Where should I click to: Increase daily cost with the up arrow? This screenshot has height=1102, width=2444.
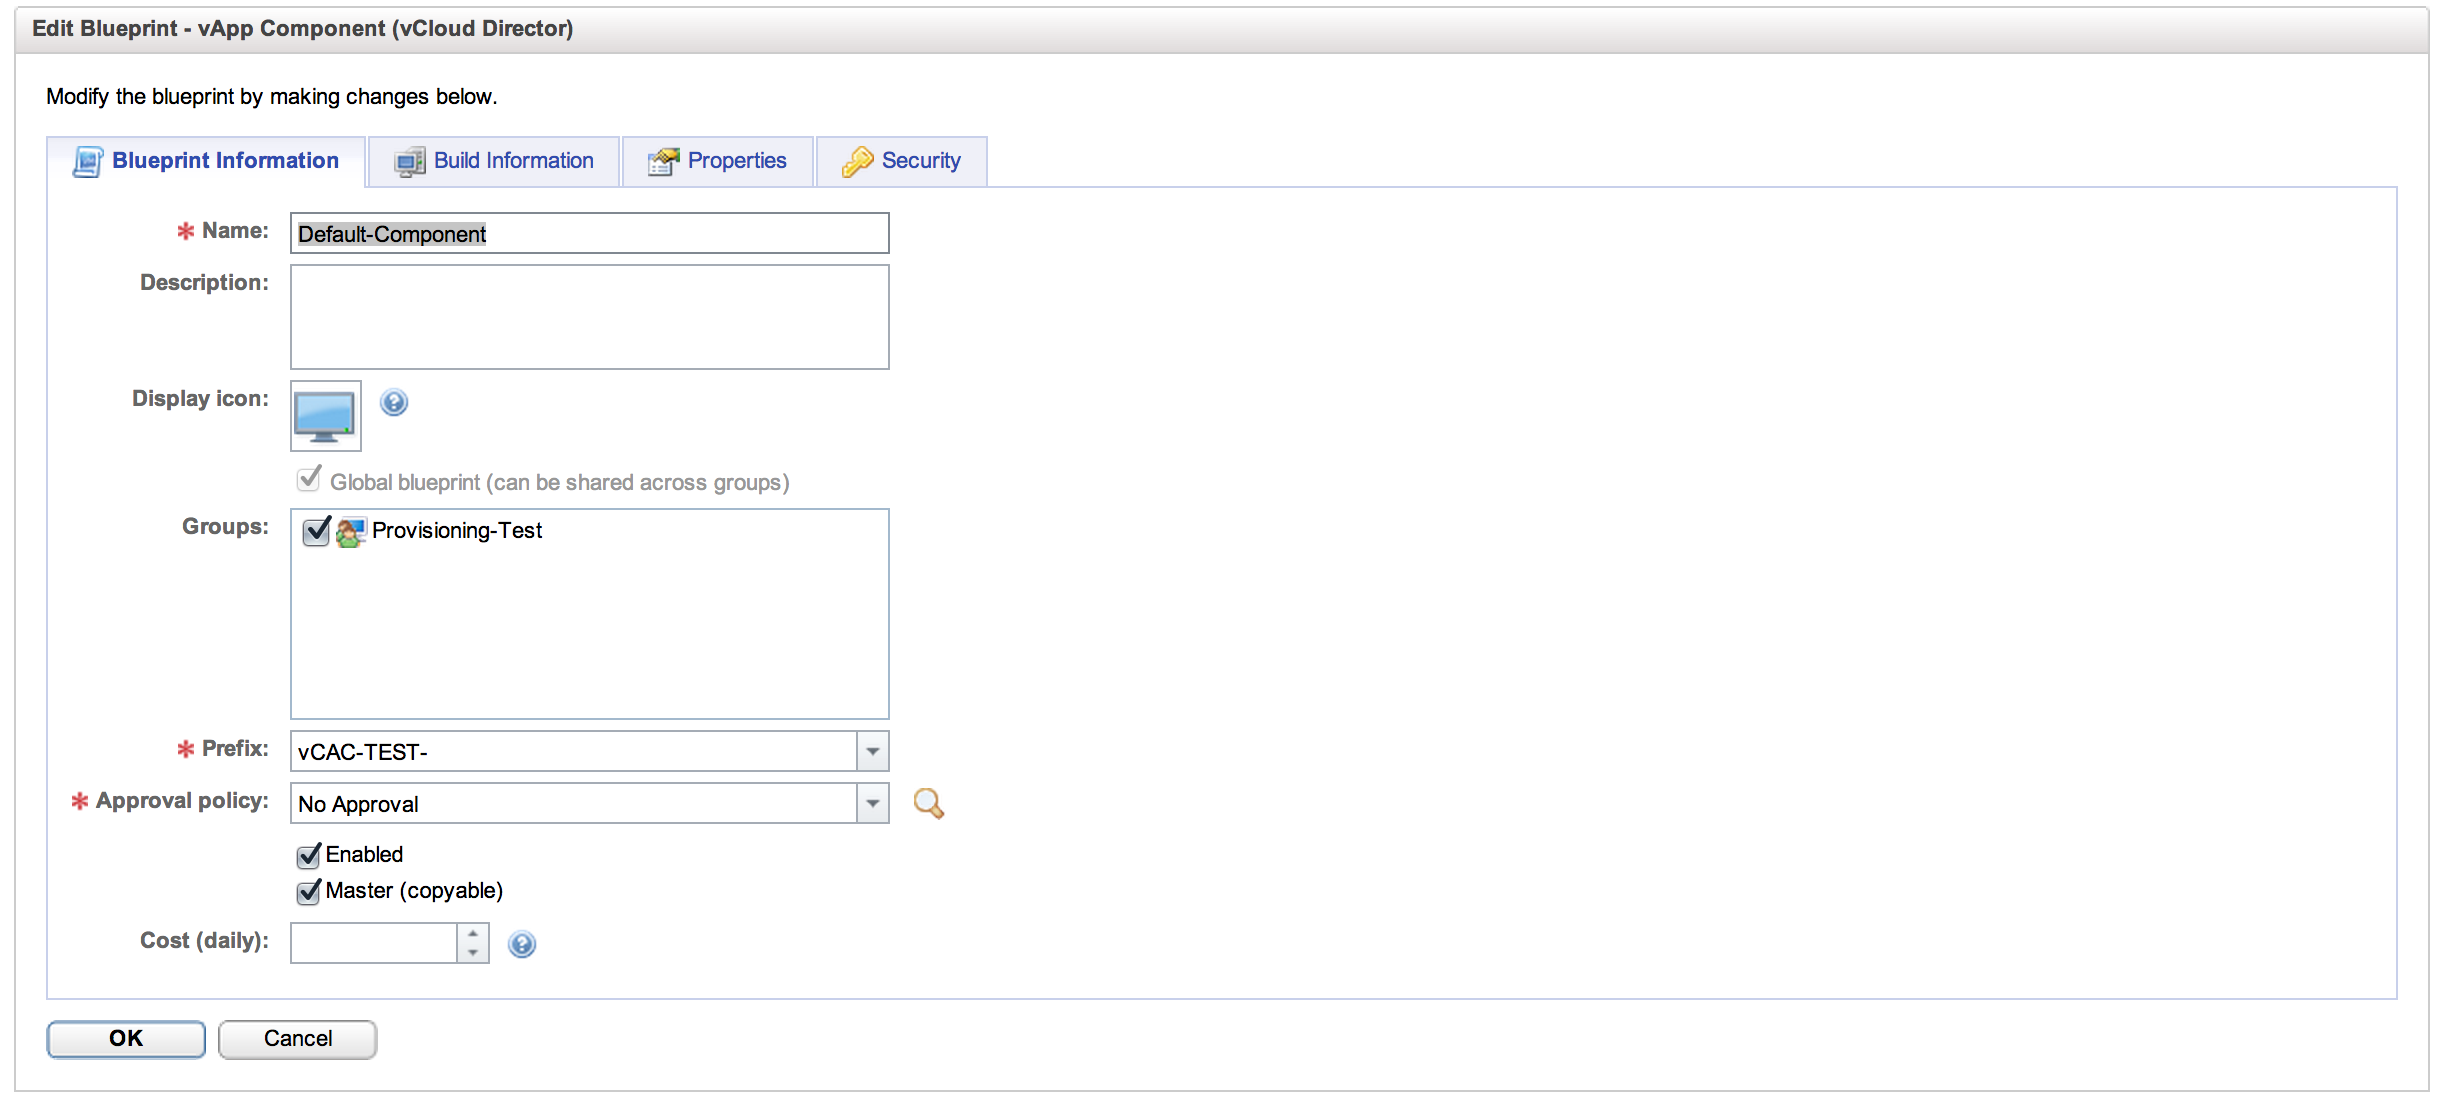(x=473, y=933)
